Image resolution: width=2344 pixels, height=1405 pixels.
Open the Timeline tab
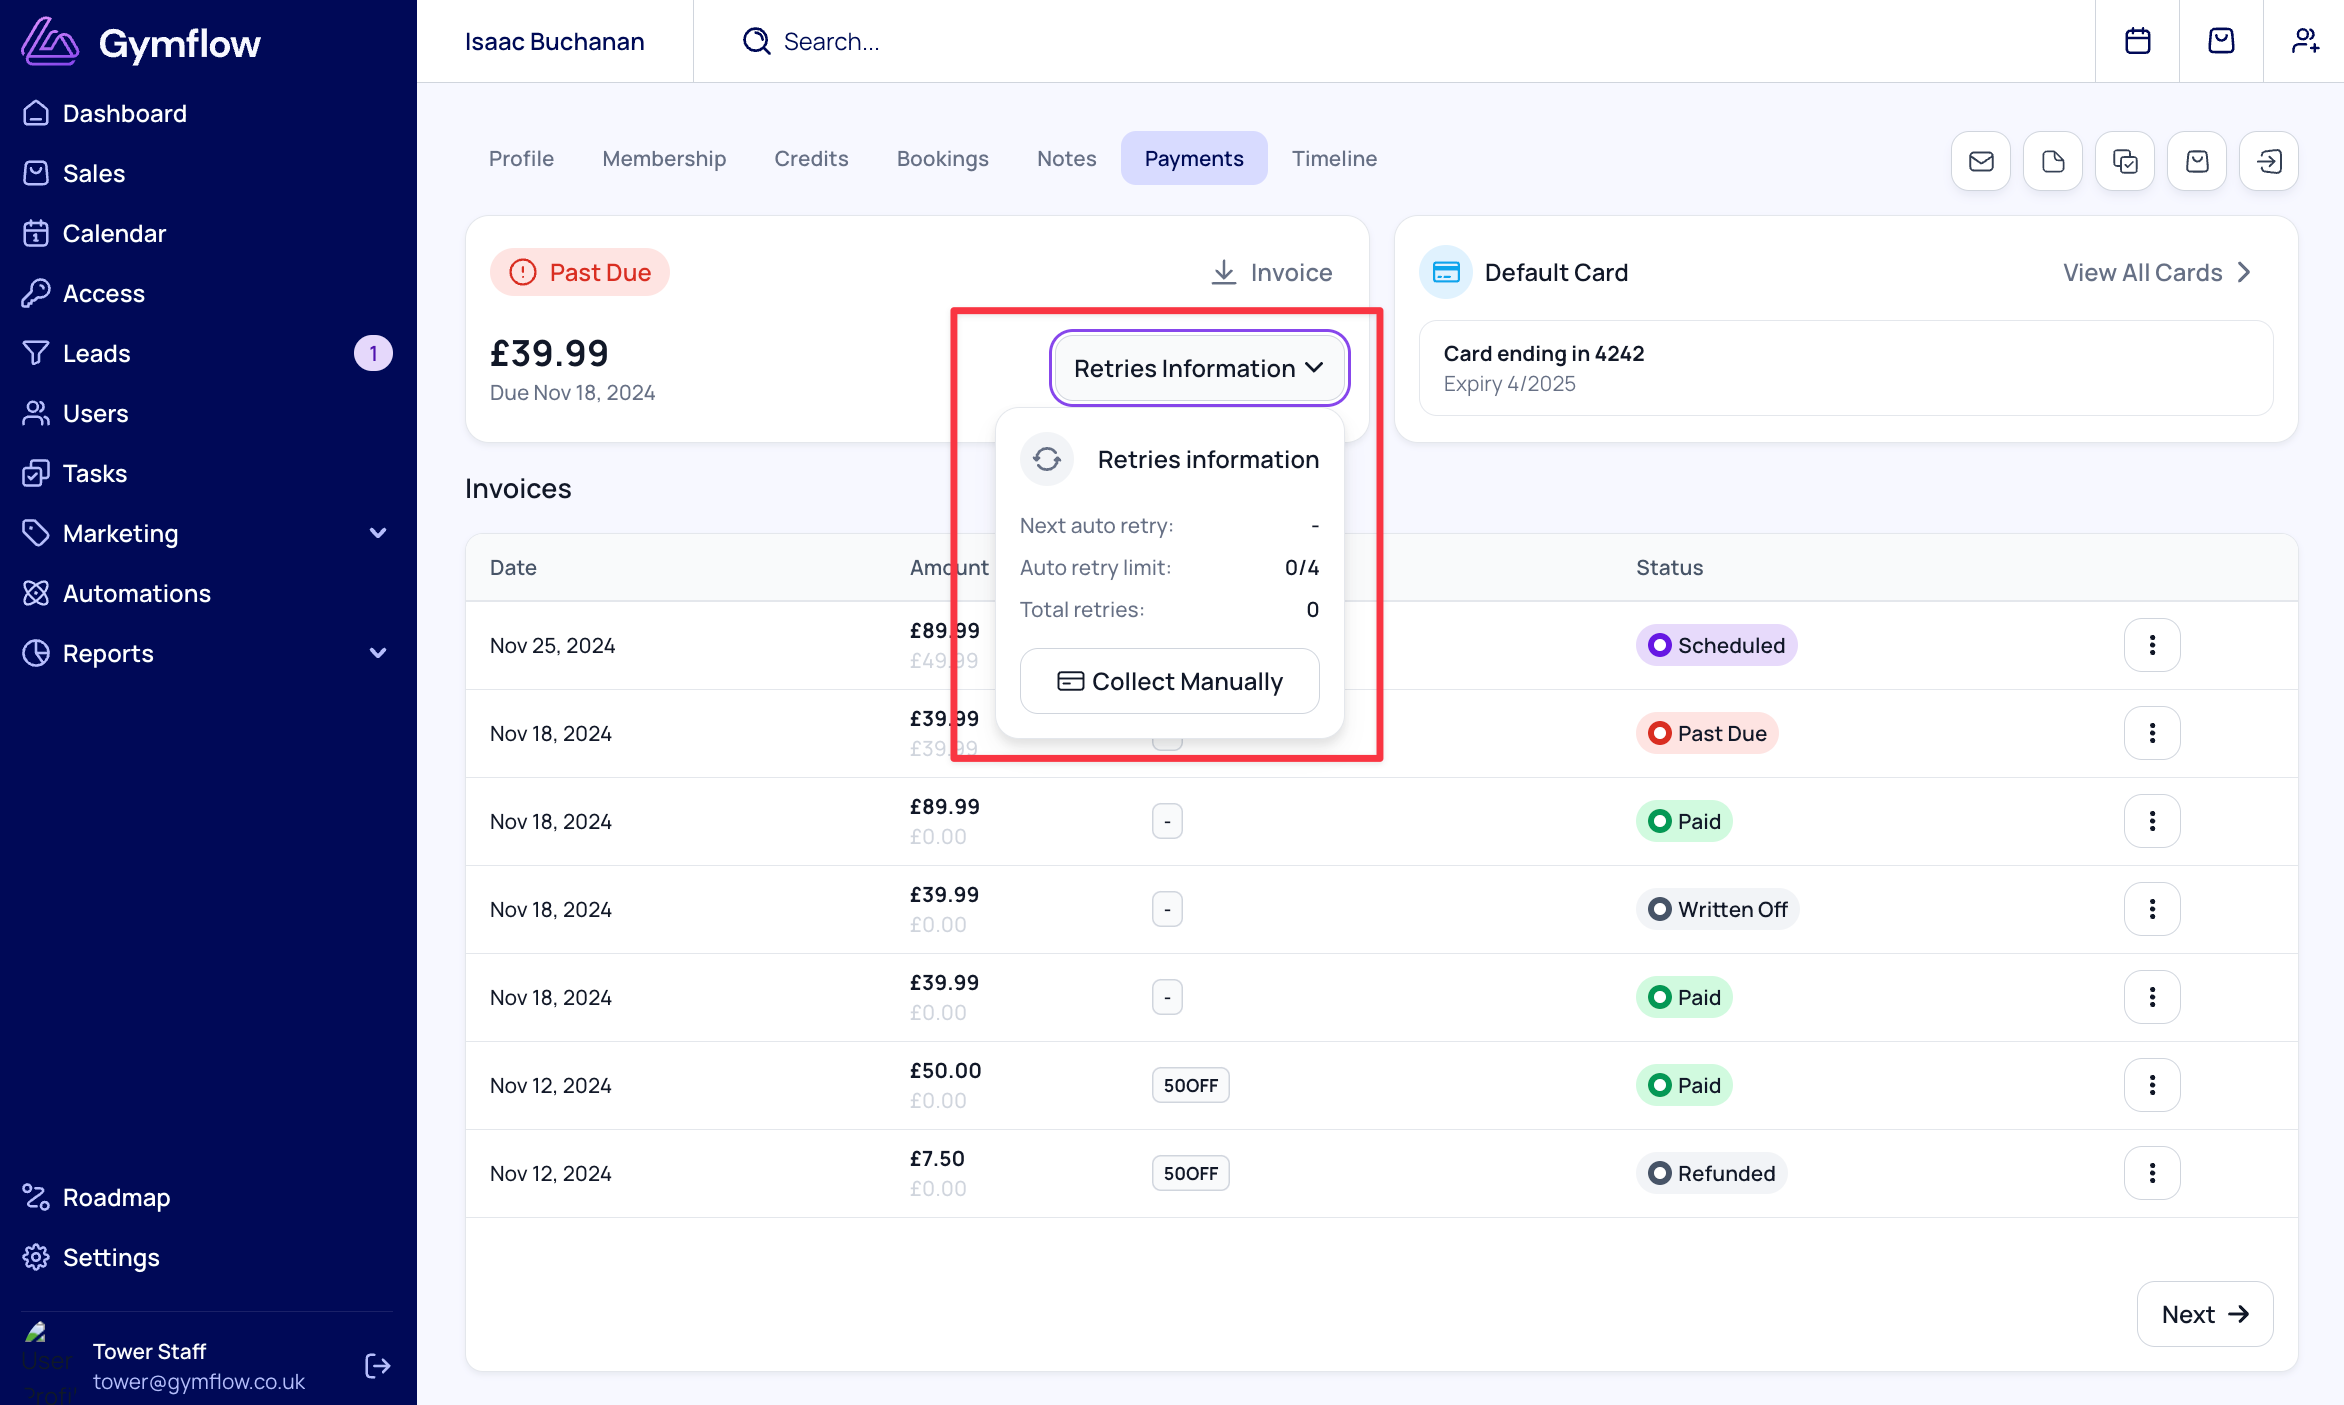[1333, 158]
